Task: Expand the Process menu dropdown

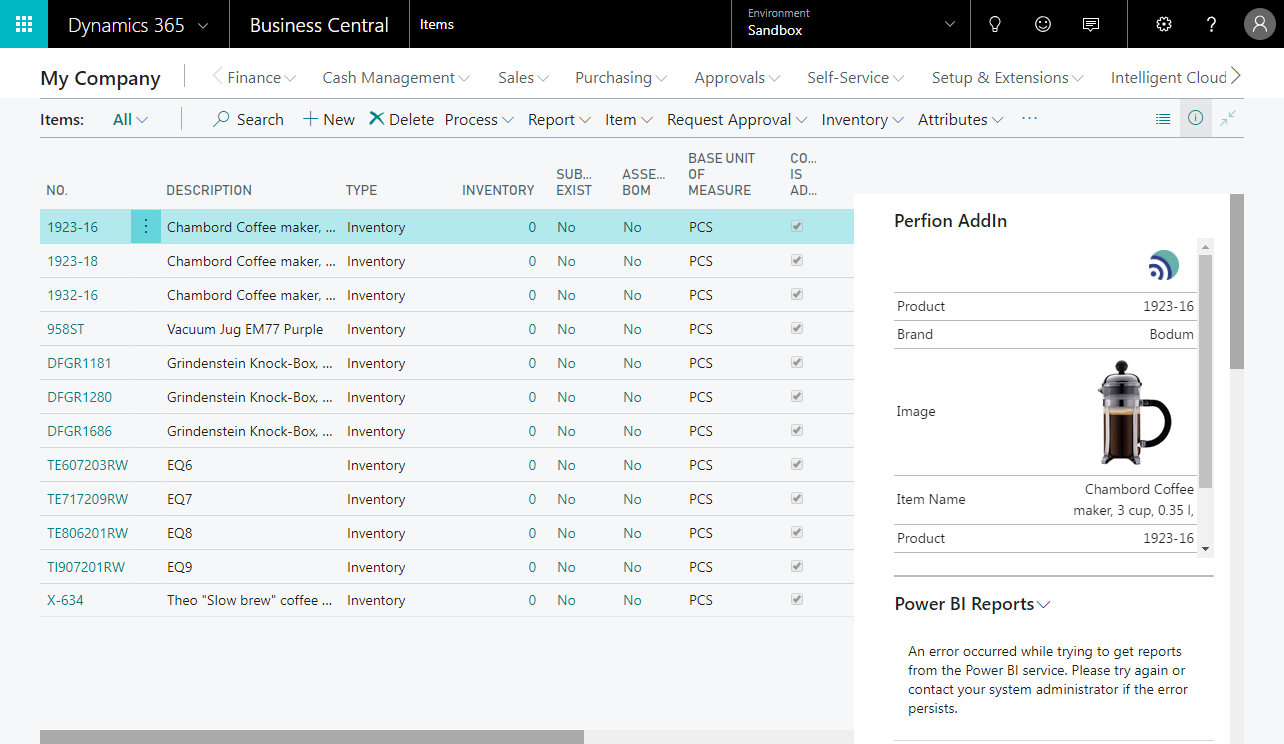Action: pyautogui.click(x=479, y=119)
